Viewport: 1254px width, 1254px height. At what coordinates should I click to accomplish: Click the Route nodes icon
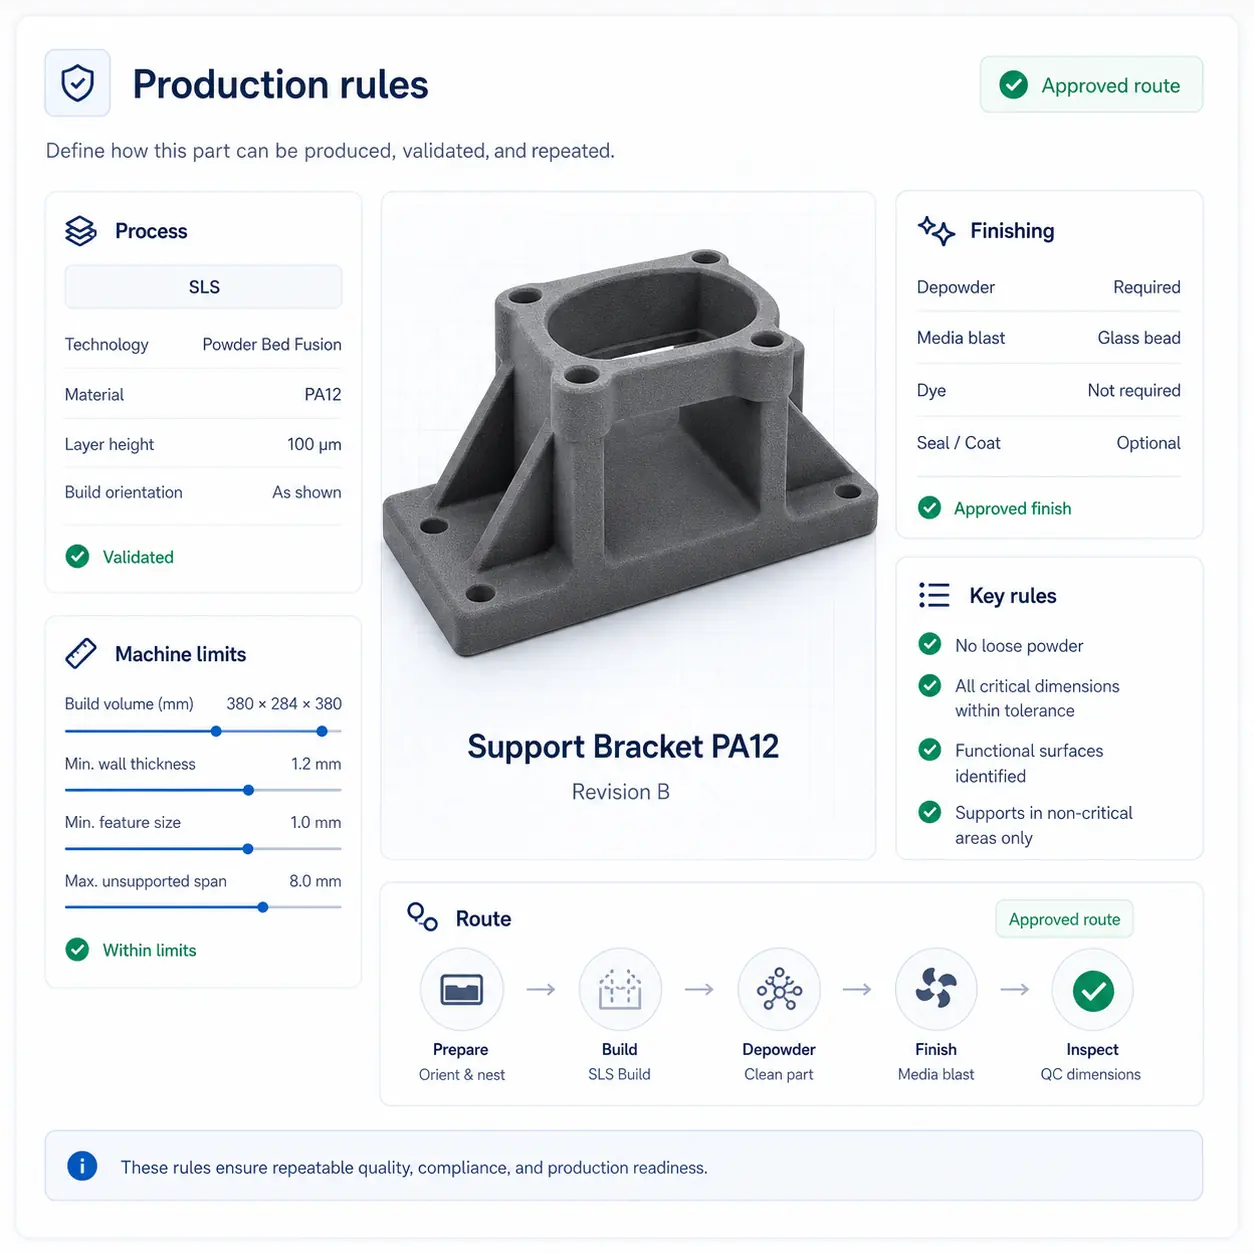(422, 917)
